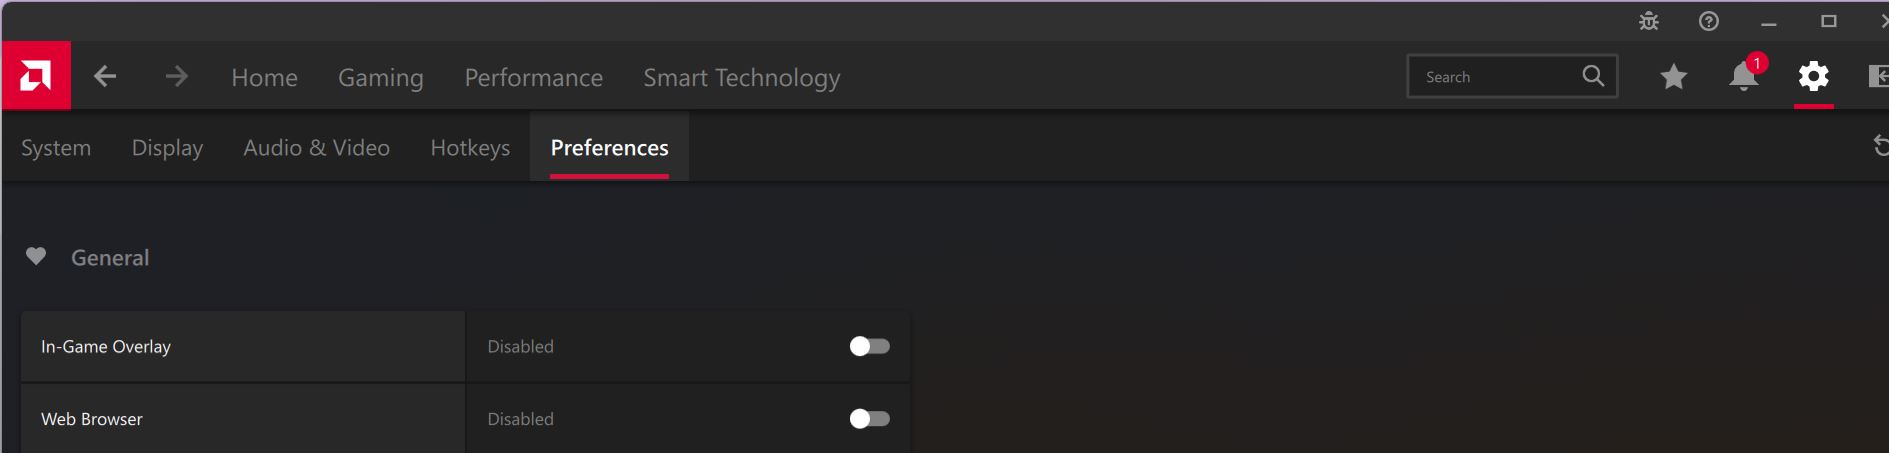This screenshot has height=453, width=1889.
Task: Open notifications bell icon
Action: [x=1743, y=77]
